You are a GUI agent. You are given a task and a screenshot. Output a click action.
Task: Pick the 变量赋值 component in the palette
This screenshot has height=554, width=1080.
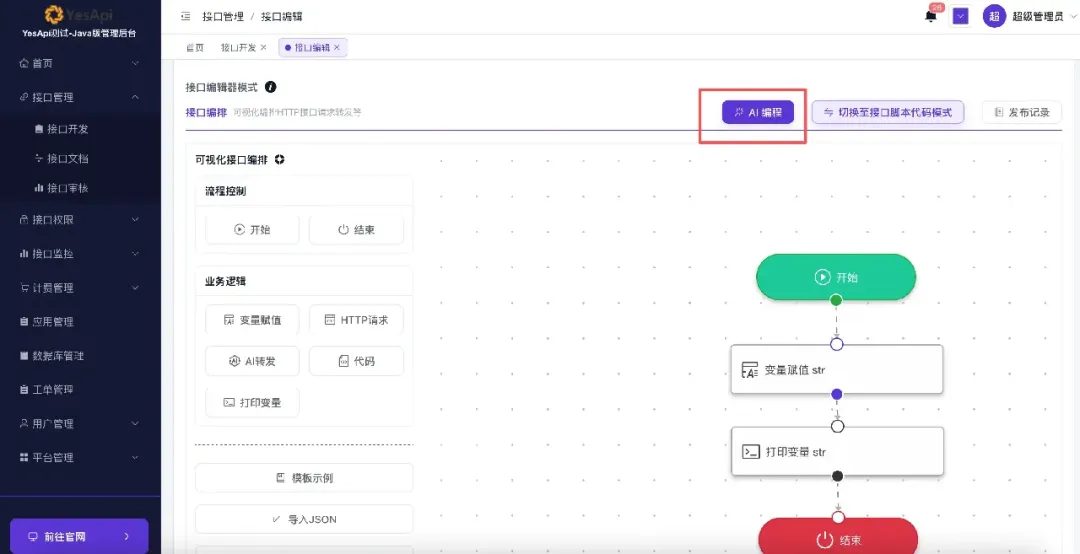[252, 320]
